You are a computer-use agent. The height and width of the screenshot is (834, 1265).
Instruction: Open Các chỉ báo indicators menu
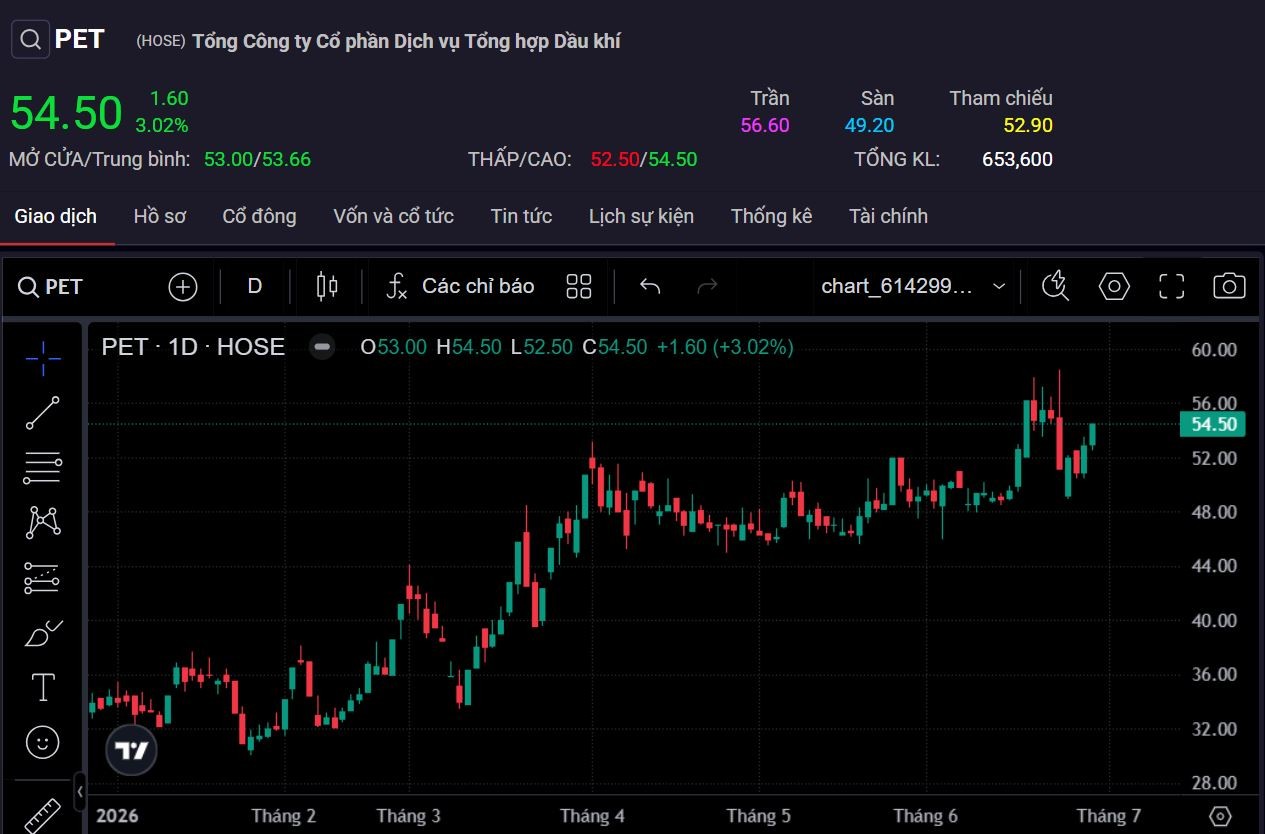coord(461,287)
